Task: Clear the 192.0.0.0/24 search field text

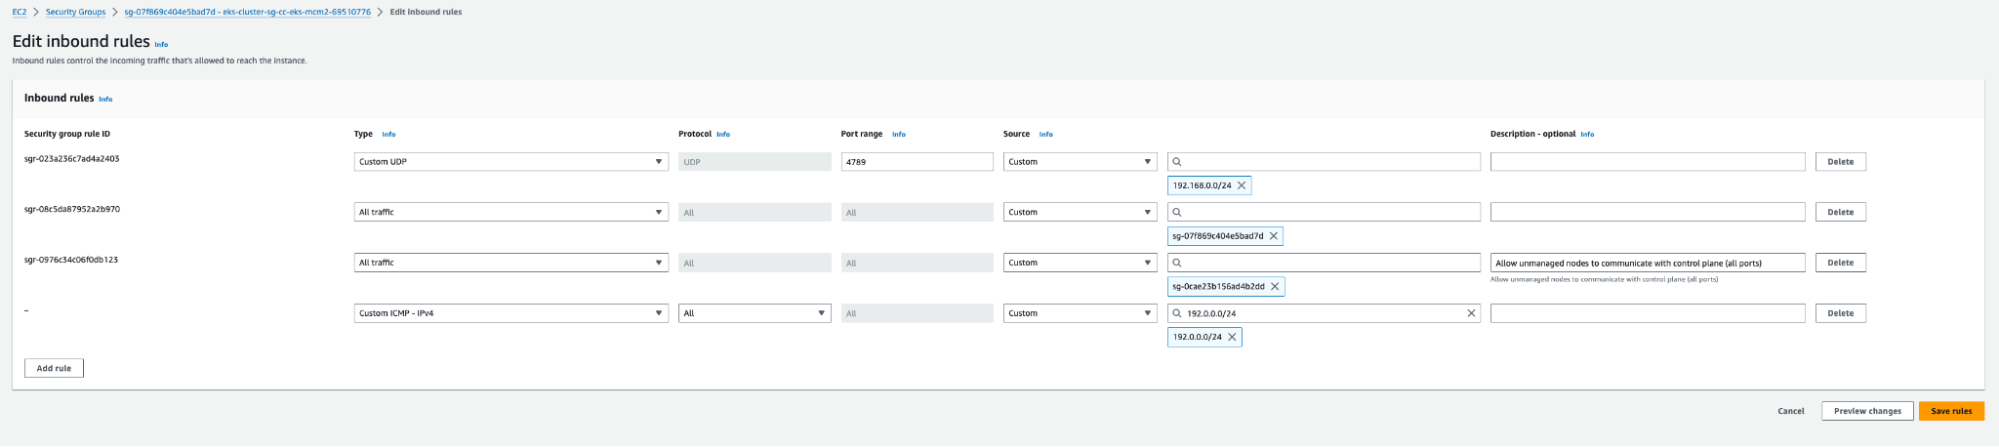Action: 1471,313
